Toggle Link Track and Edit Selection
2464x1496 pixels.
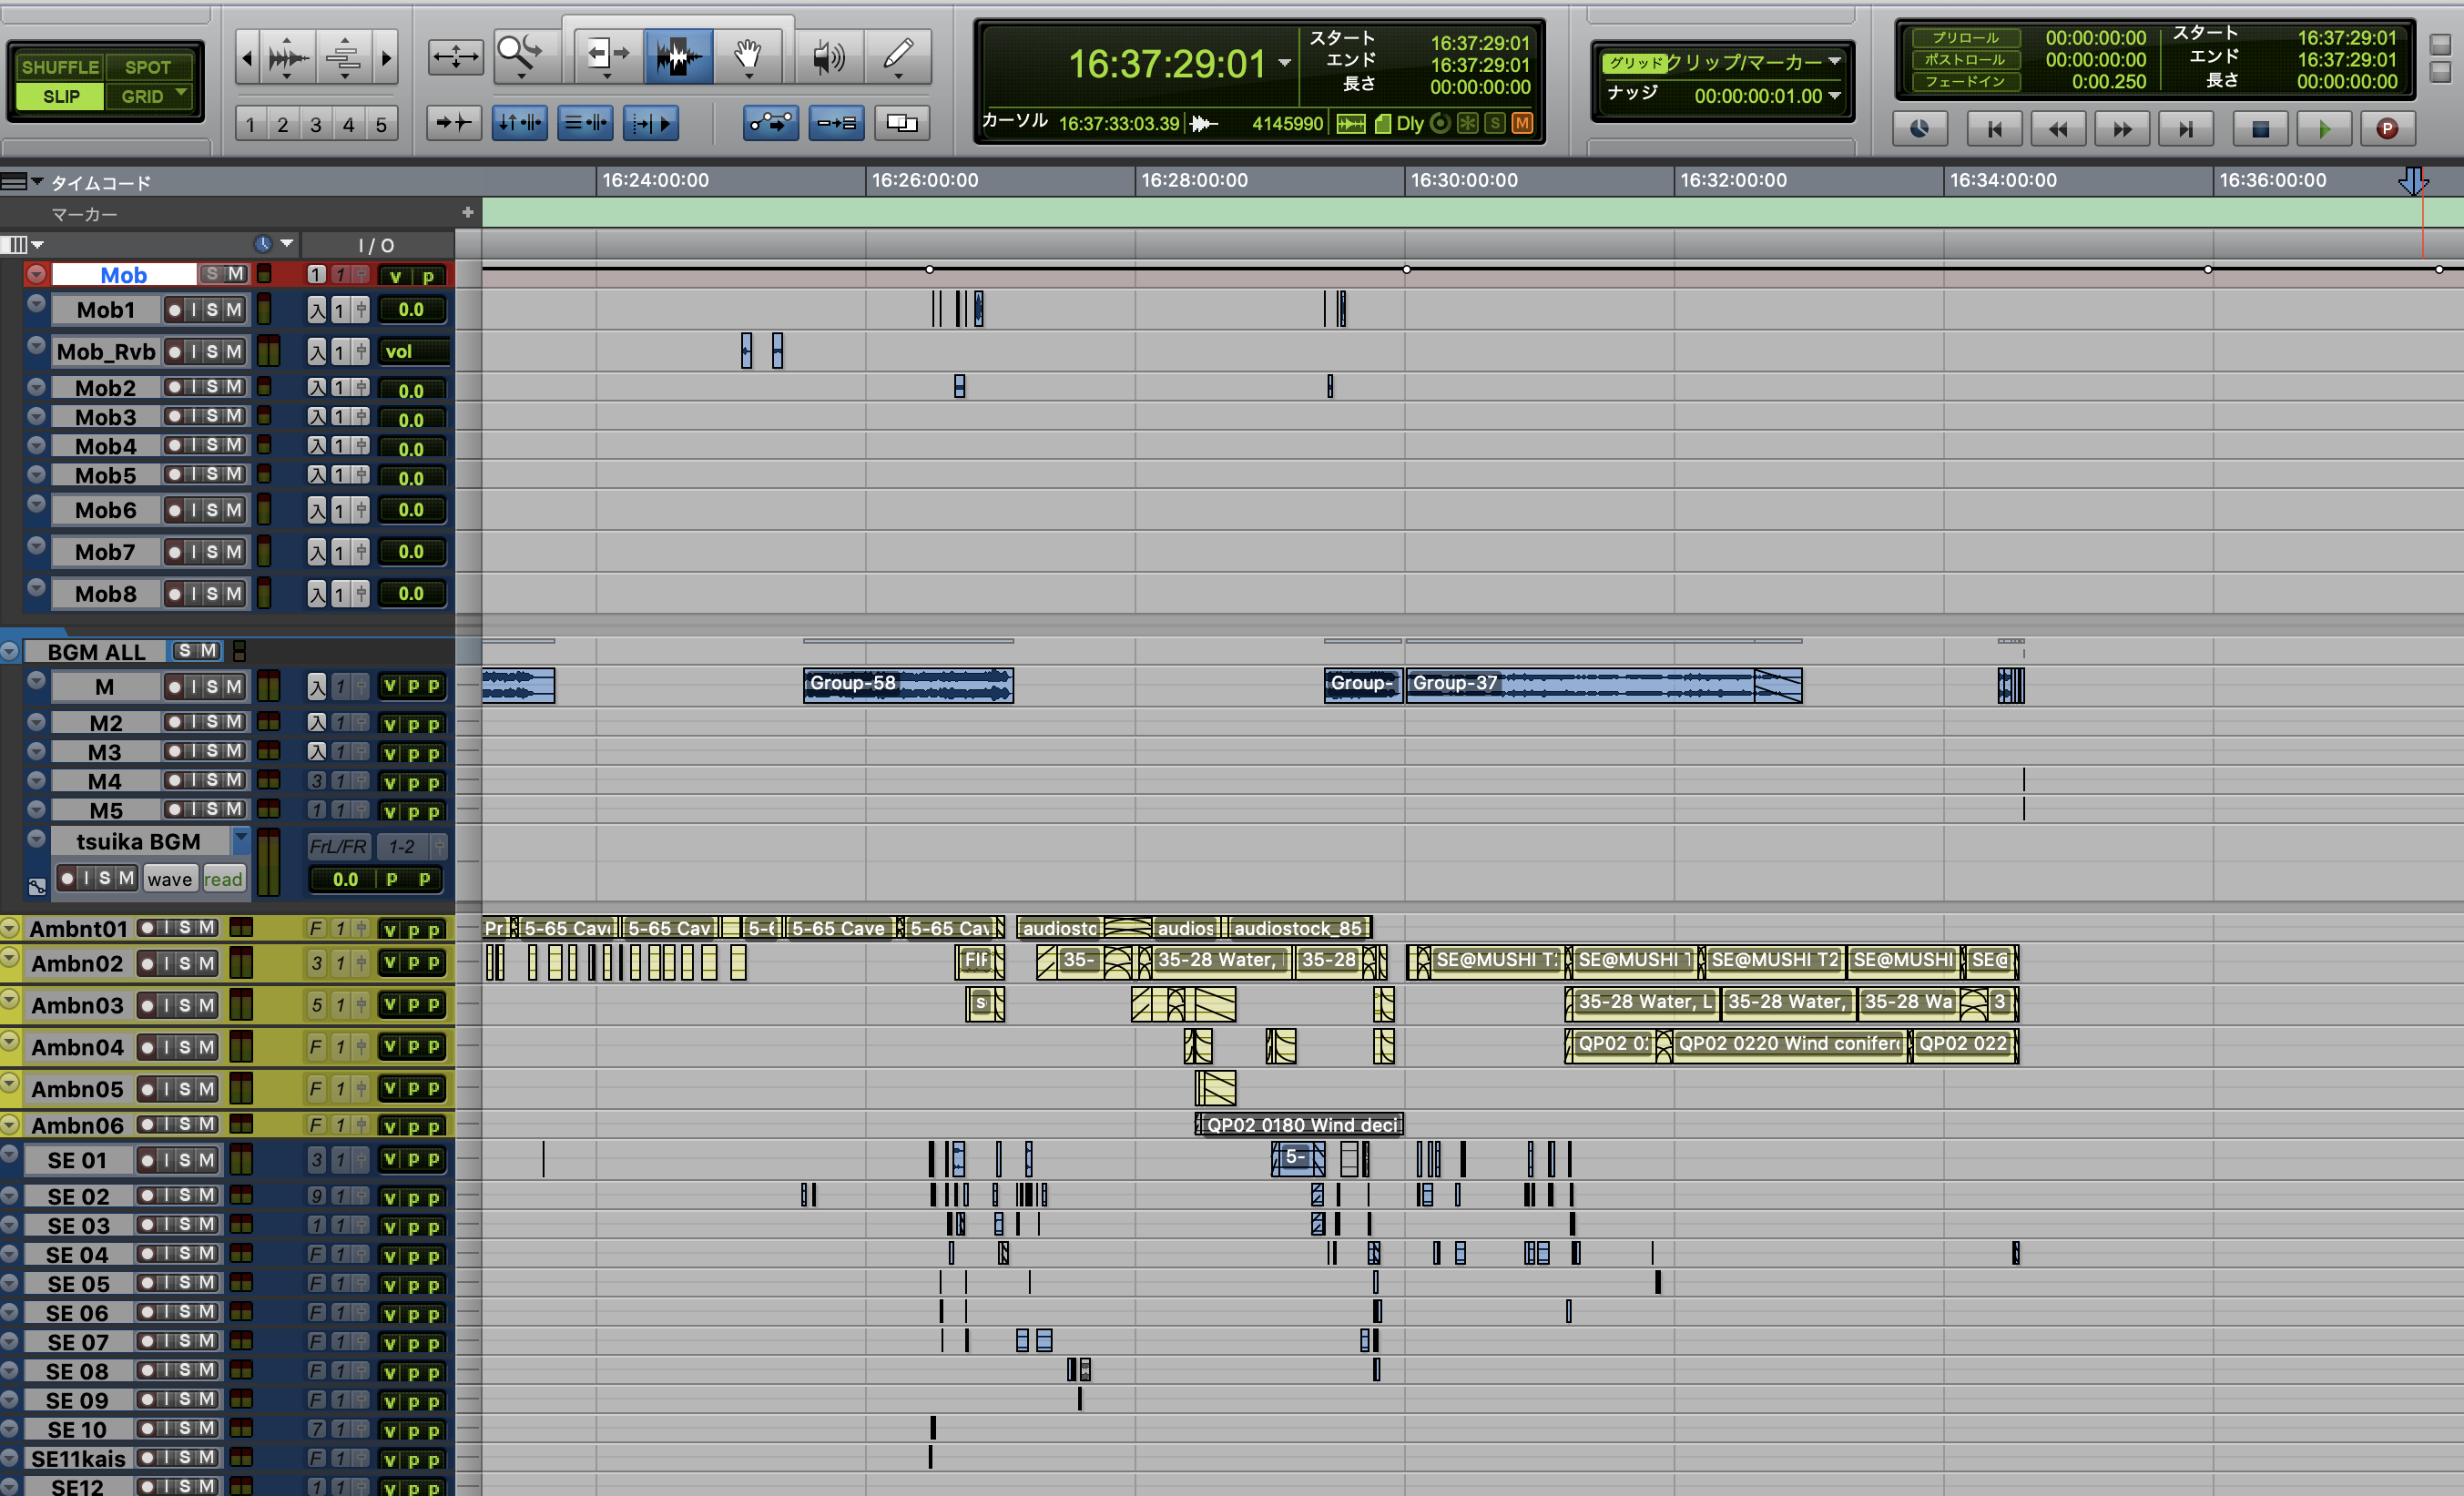point(585,123)
